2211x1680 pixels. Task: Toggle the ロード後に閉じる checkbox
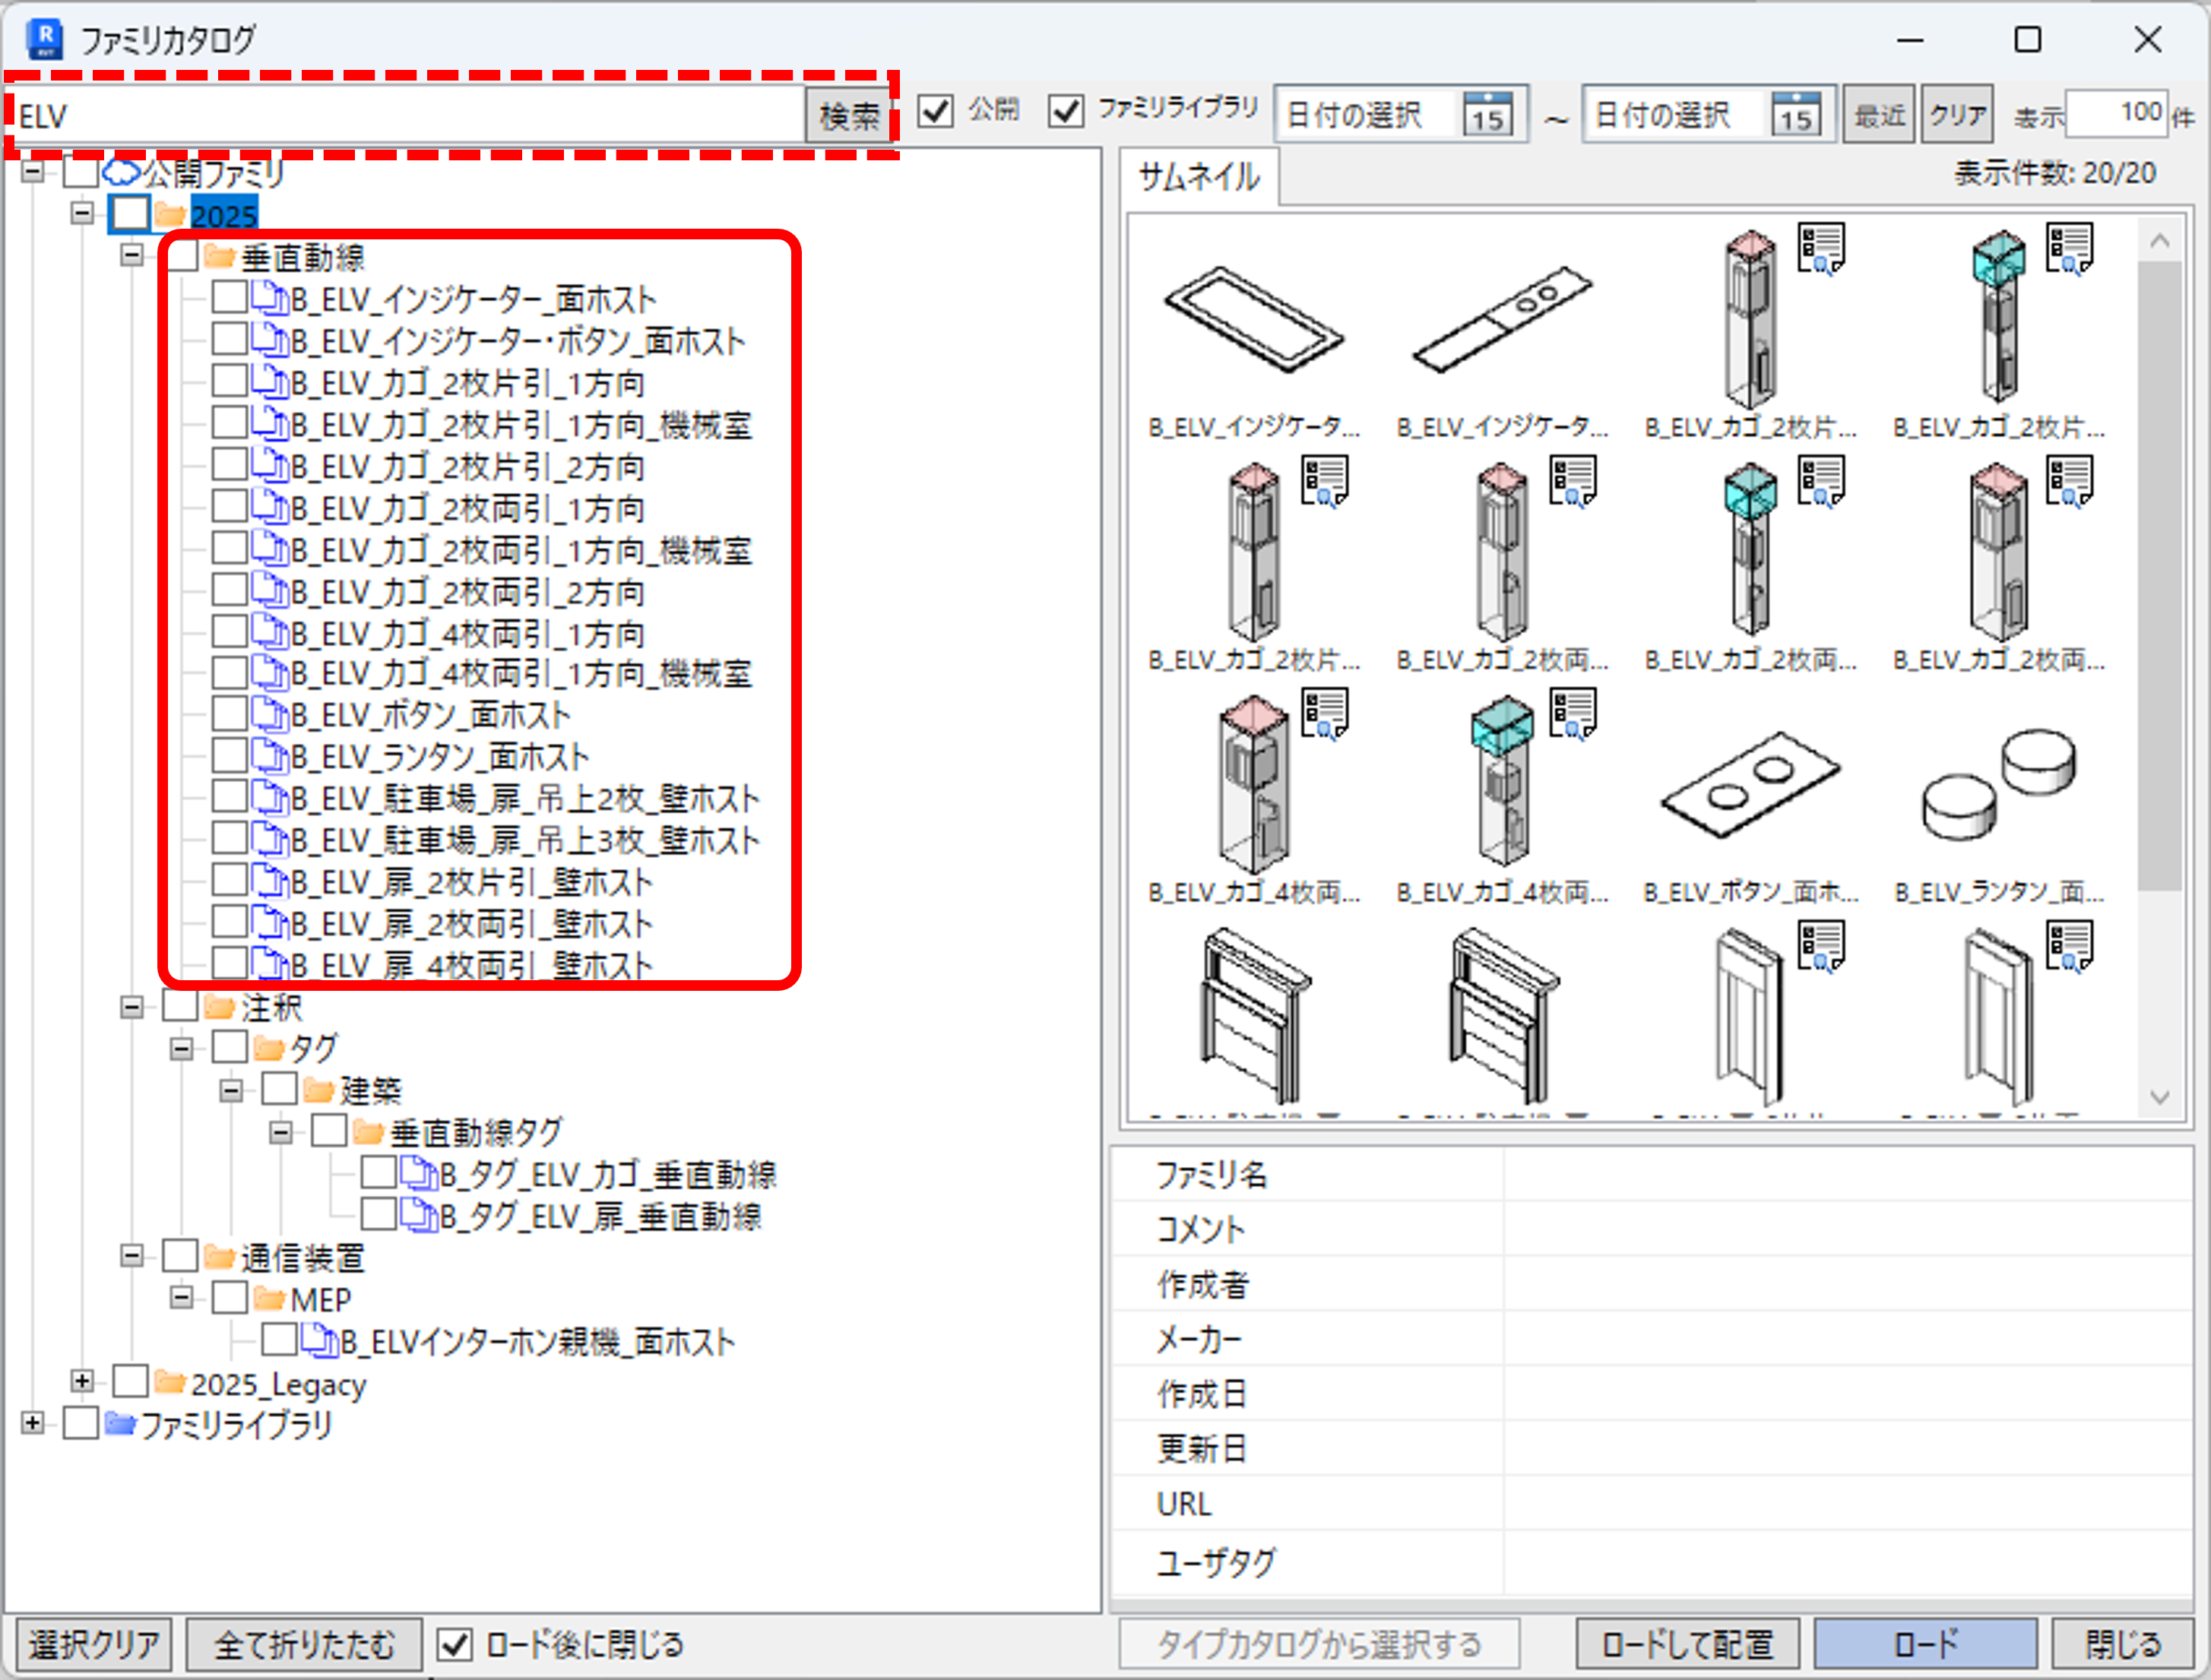tap(455, 1643)
